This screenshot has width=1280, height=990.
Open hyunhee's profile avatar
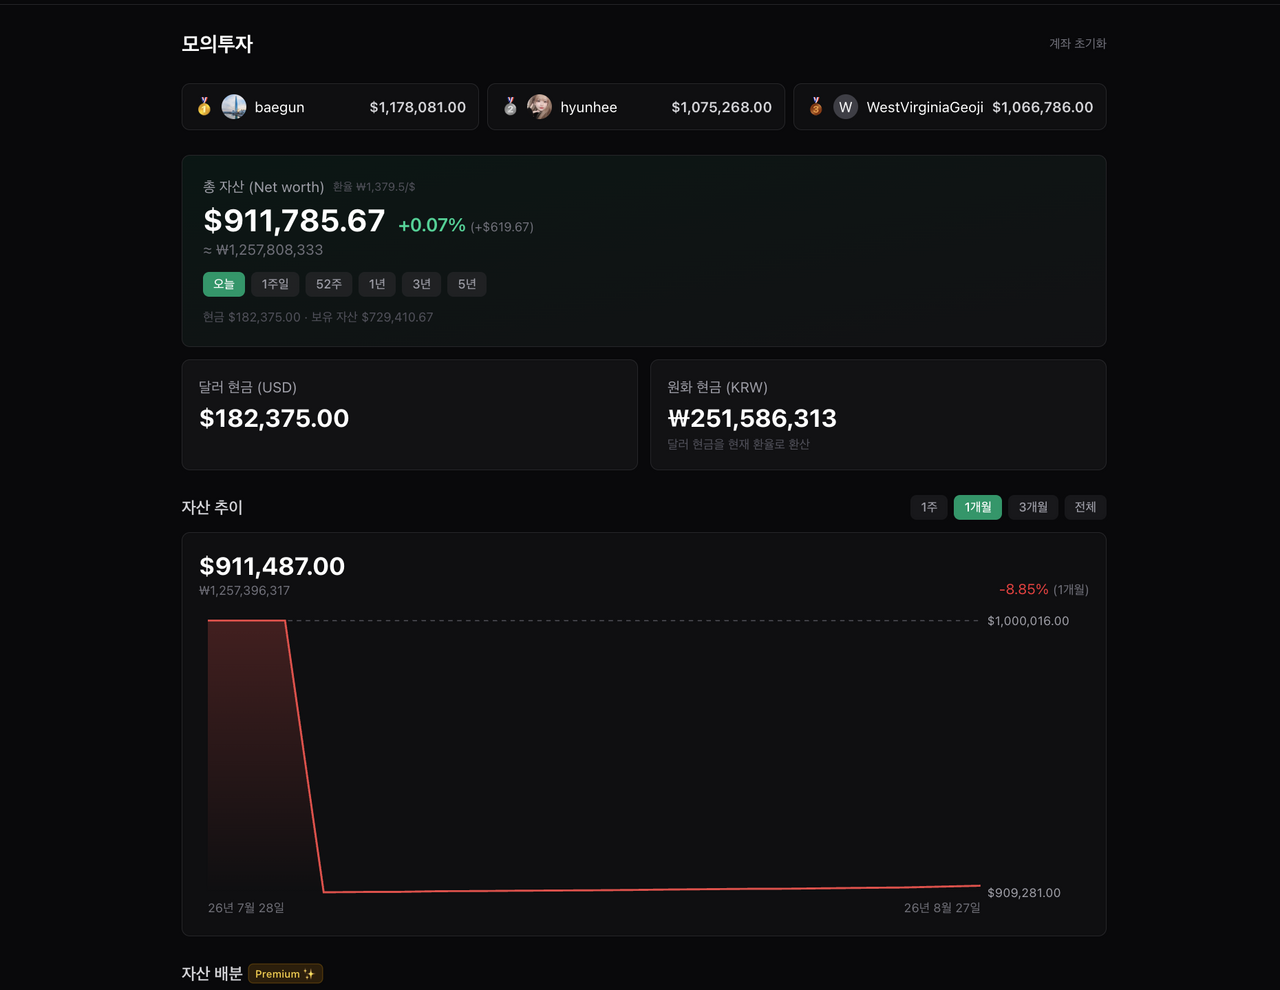(540, 107)
